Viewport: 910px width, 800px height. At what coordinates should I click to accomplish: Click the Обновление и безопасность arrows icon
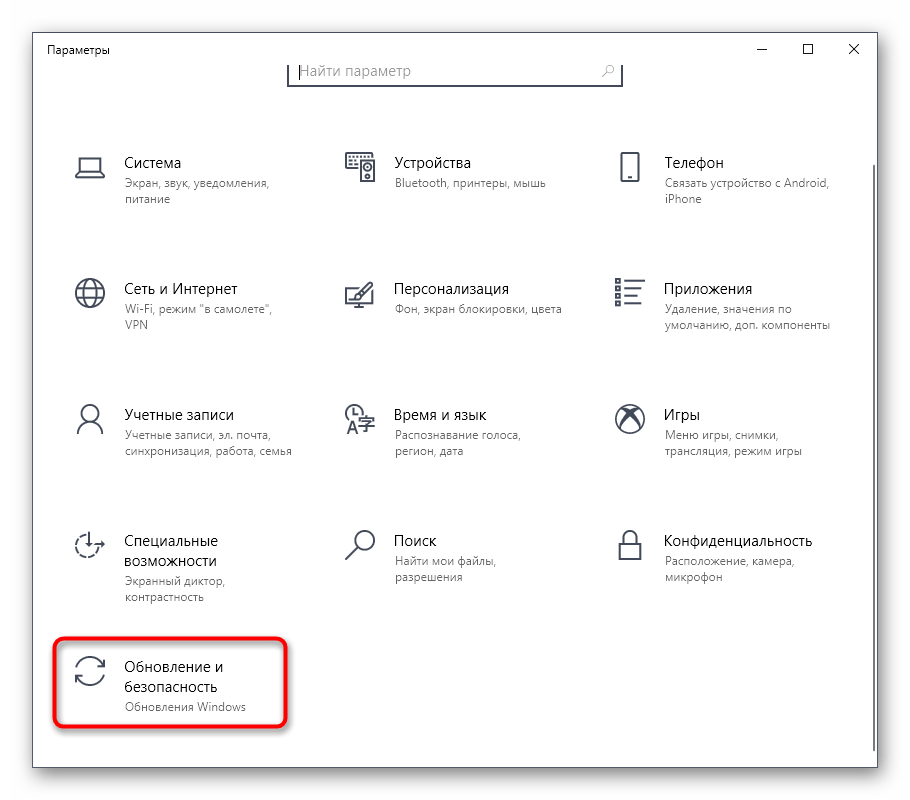90,671
